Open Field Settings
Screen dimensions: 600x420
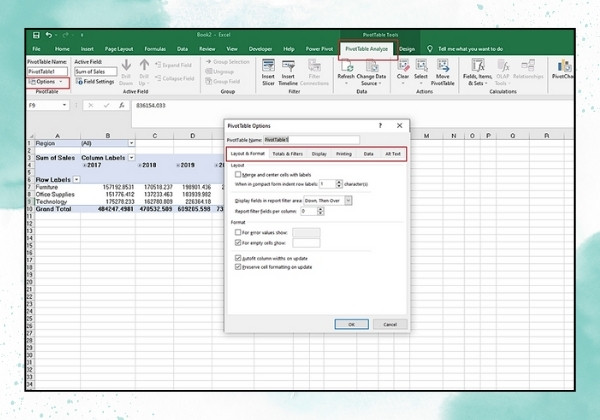tap(95, 81)
